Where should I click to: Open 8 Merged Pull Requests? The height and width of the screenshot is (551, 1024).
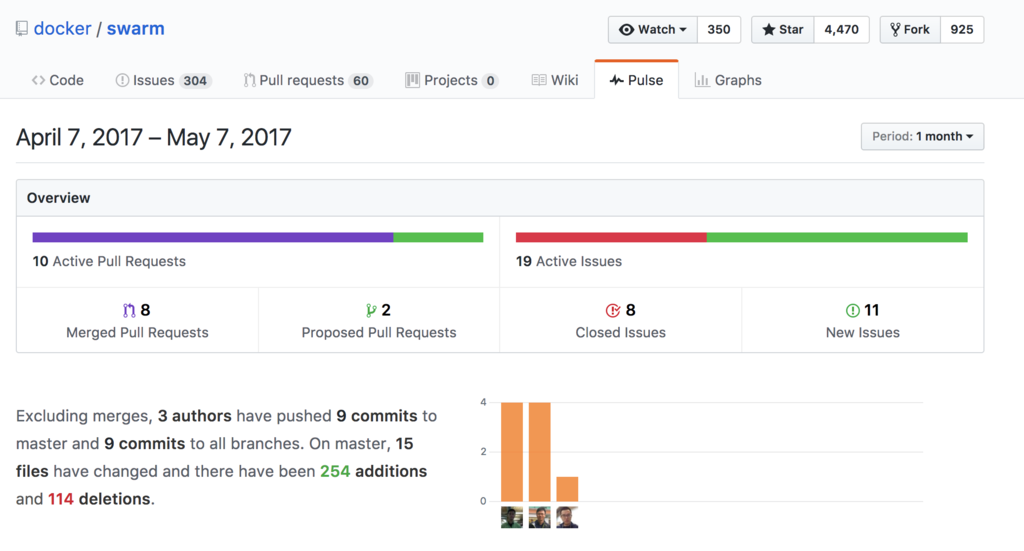click(137, 320)
